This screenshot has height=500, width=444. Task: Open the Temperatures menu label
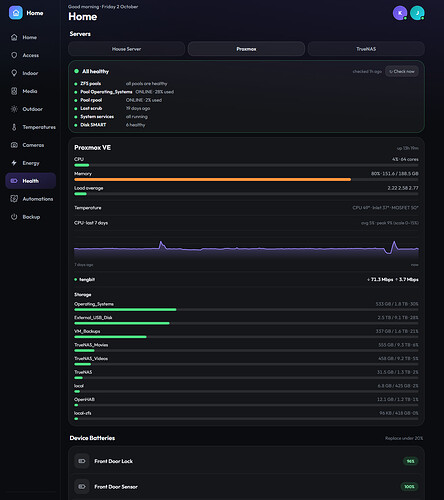(x=39, y=127)
